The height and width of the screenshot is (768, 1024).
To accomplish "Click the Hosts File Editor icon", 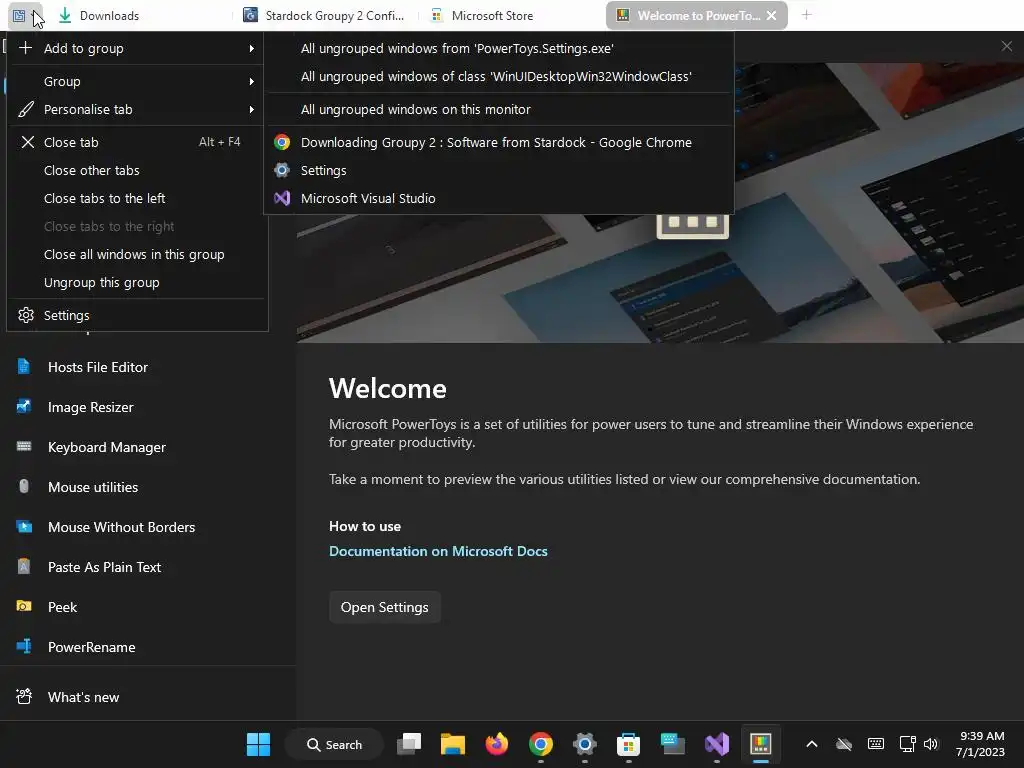I will pyautogui.click(x=24, y=367).
